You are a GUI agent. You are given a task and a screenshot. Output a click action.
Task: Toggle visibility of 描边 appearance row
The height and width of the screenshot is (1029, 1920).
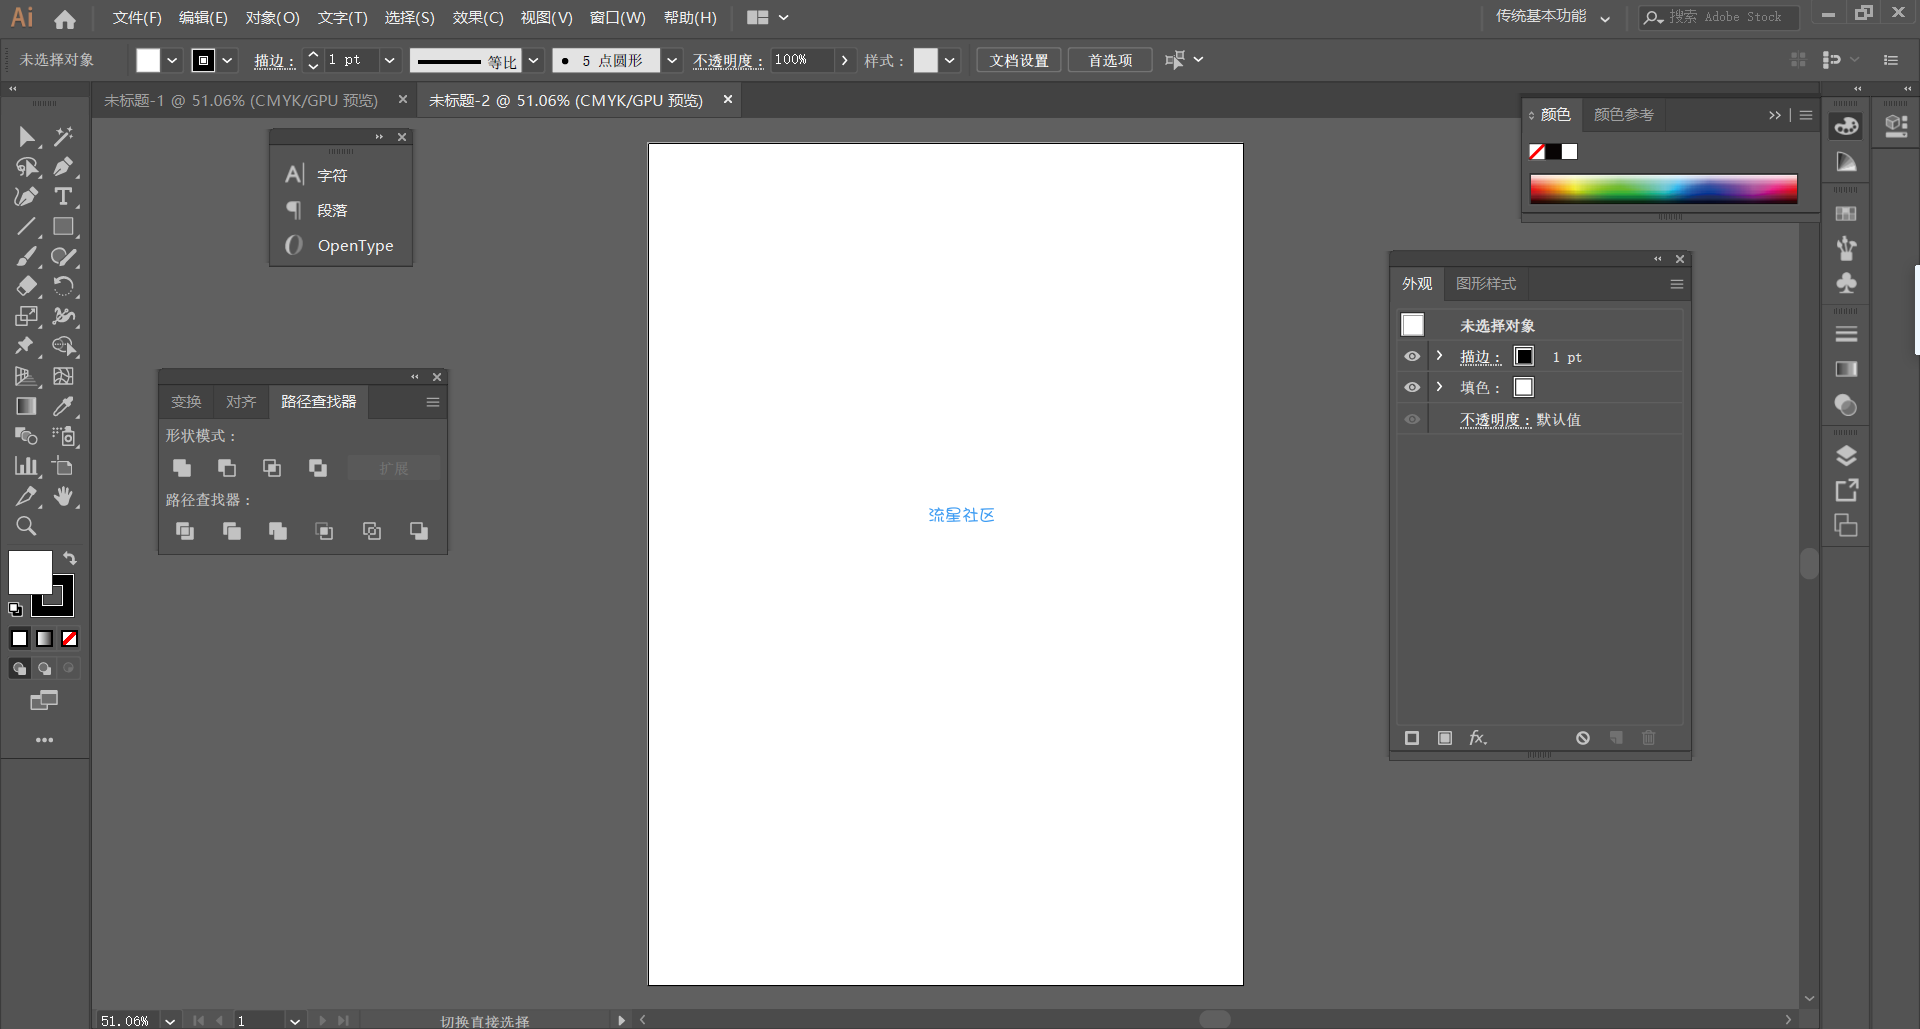coord(1412,357)
